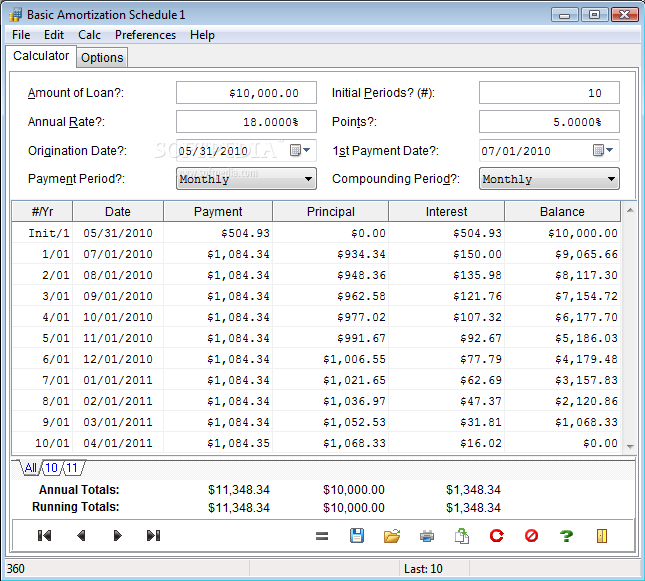Print the schedule with printer icon

(x=427, y=536)
